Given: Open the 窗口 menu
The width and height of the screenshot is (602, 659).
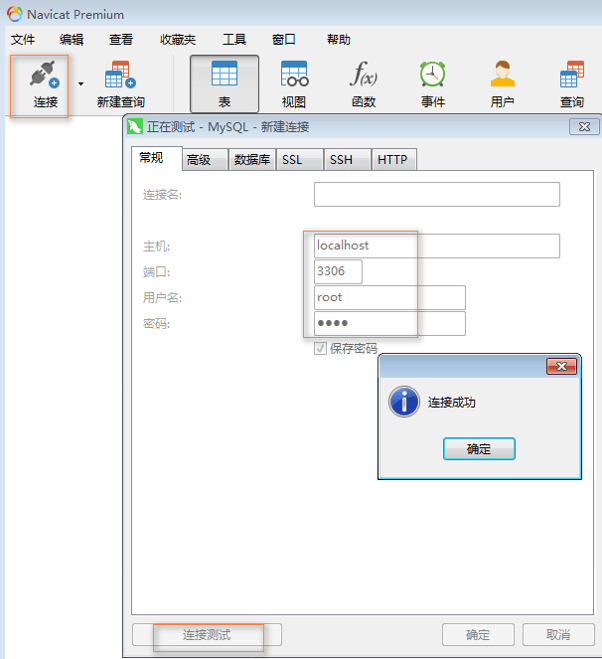Looking at the screenshot, I should pos(284,40).
